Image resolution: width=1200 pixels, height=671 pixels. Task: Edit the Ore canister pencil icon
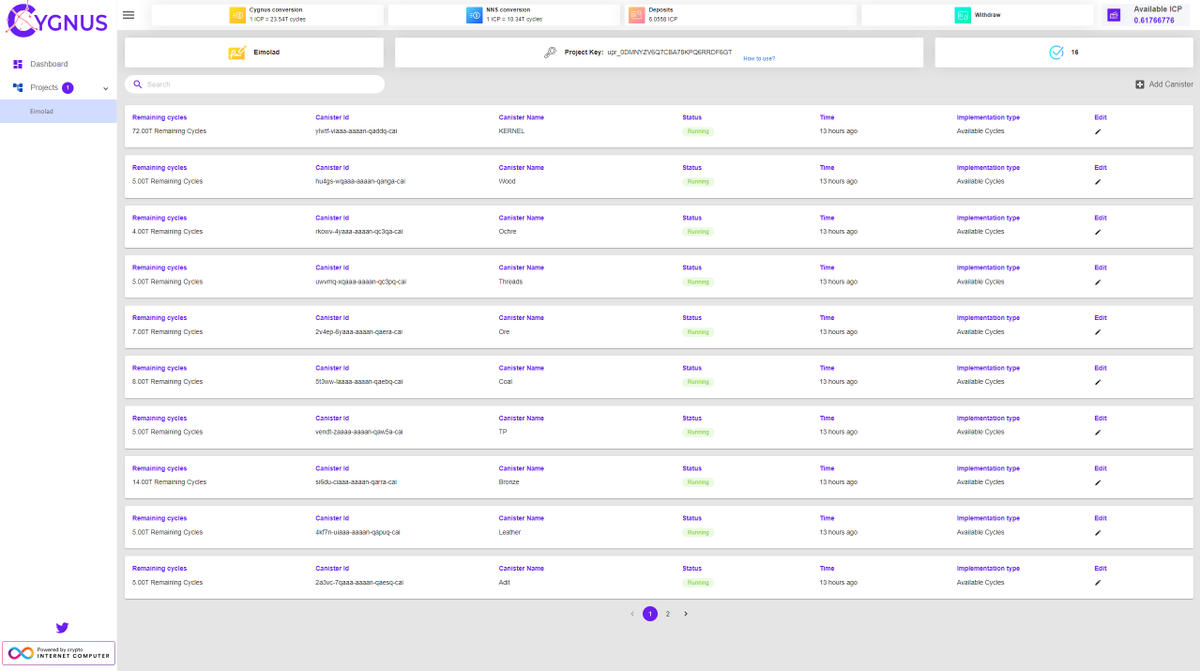[x=1098, y=332]
